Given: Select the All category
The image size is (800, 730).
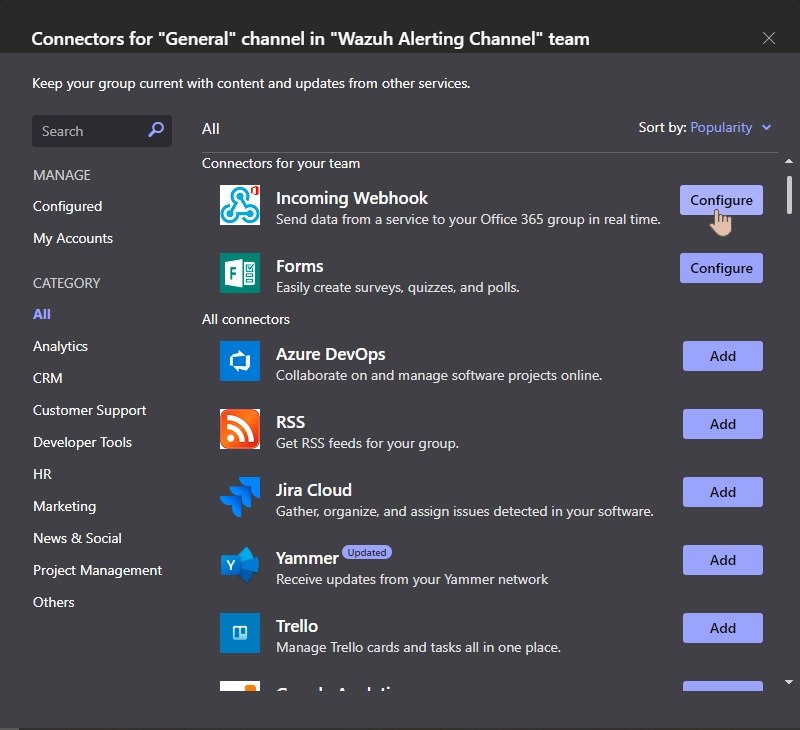Looking at the screenshot, I should tap(42, 314).
